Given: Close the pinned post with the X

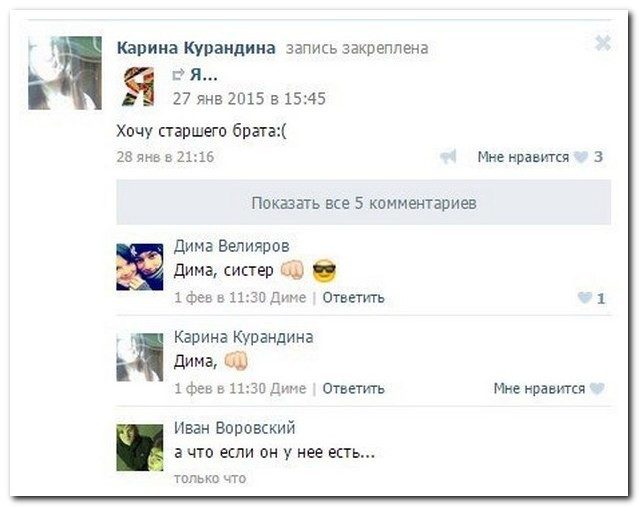Looking at the screenshot, I should [603, 43].
